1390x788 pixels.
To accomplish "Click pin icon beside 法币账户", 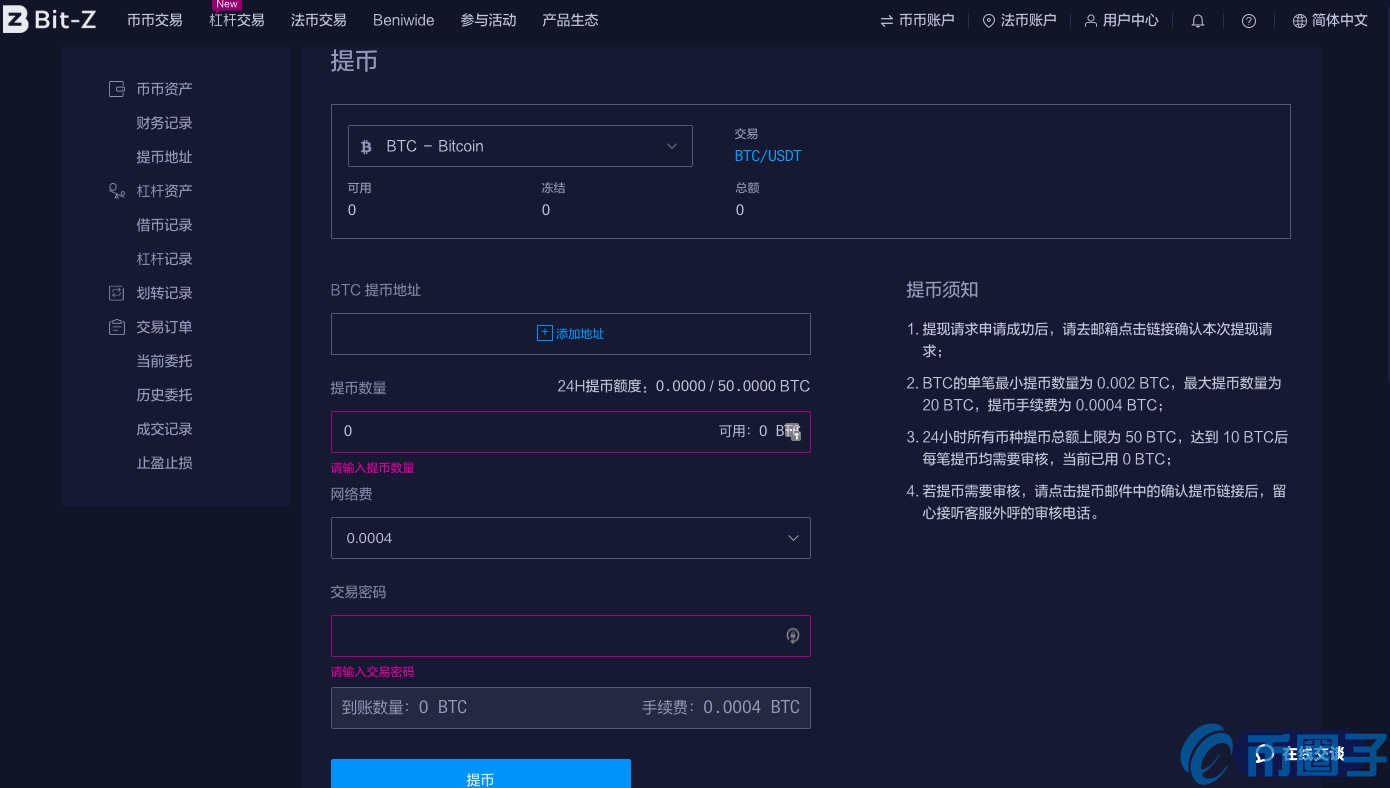I will pos(989,21).
